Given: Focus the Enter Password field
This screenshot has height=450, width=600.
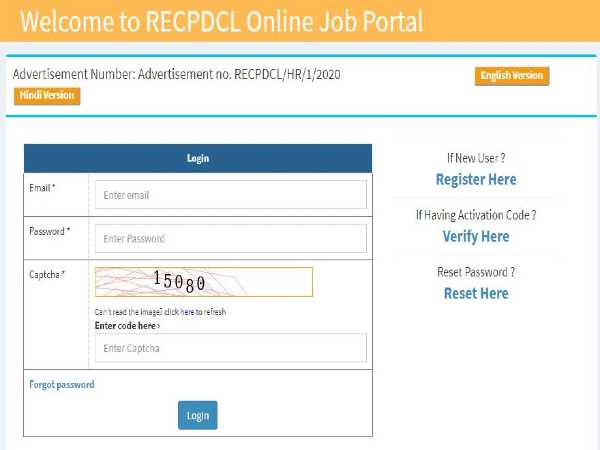Looking at the screenshot, I should click(x=231, y=238).
